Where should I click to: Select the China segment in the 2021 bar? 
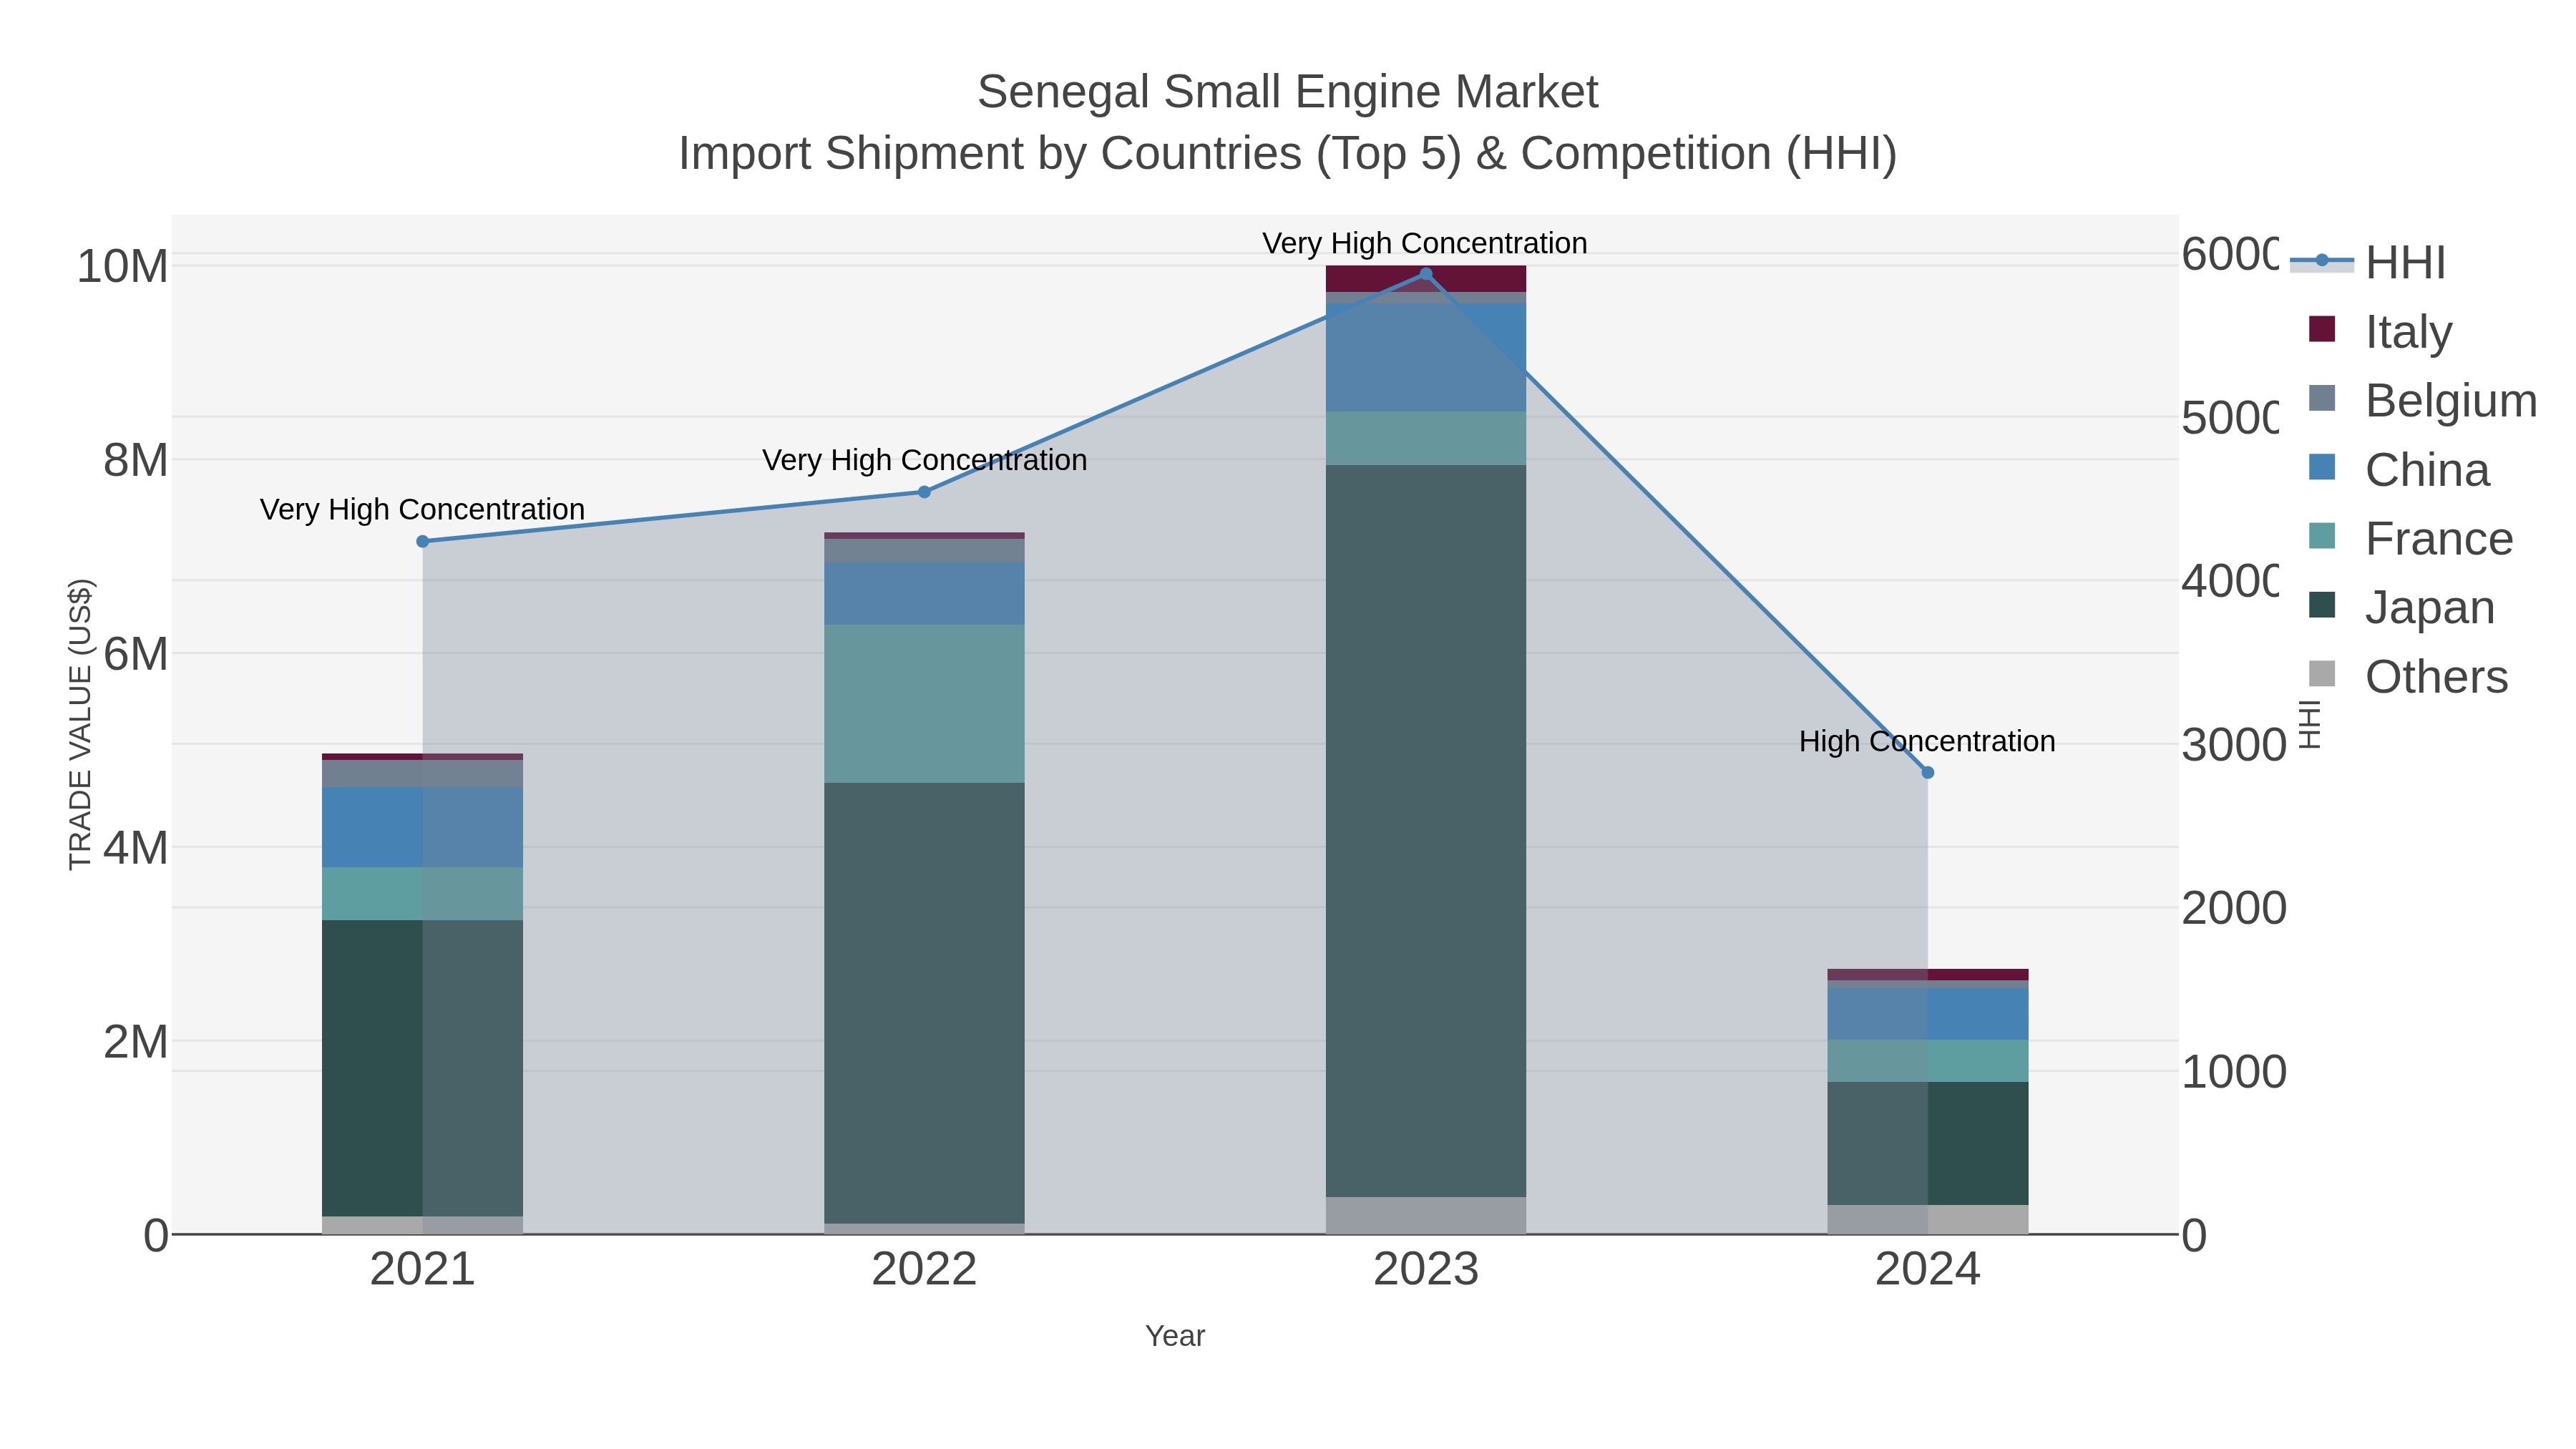[423, 827]
